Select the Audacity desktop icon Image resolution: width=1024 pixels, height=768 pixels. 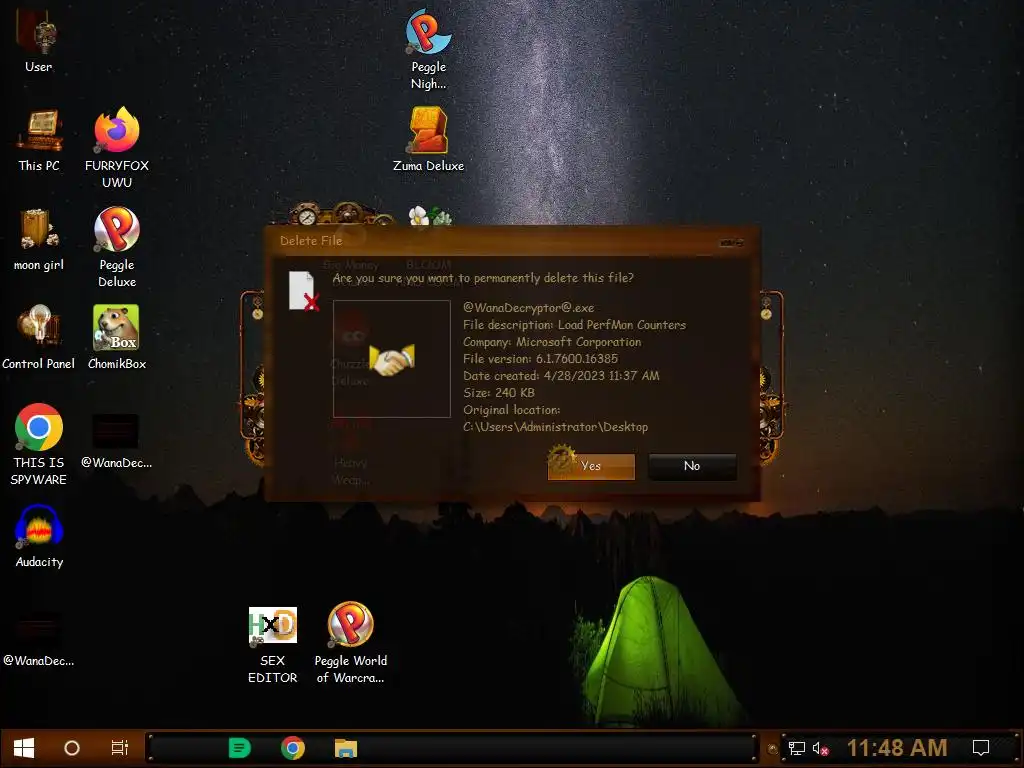click(x=39, y=536)
